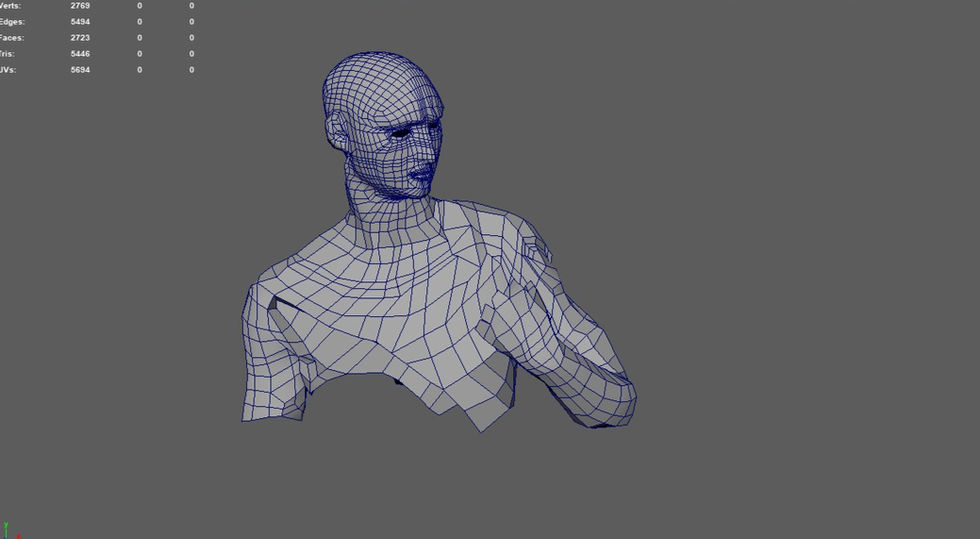The image size is (980, 539).
Task: Click the Edges value 5494
Action: click(x=80, y=22)
